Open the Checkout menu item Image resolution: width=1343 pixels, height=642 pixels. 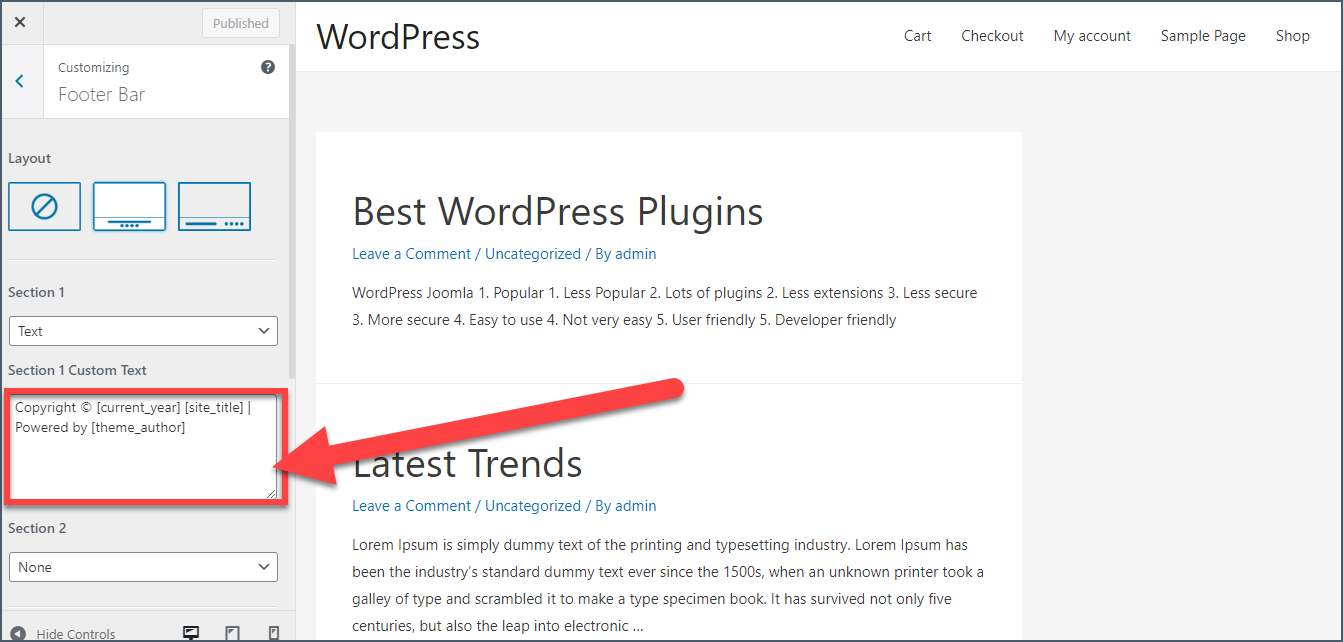tap(992, 36)
